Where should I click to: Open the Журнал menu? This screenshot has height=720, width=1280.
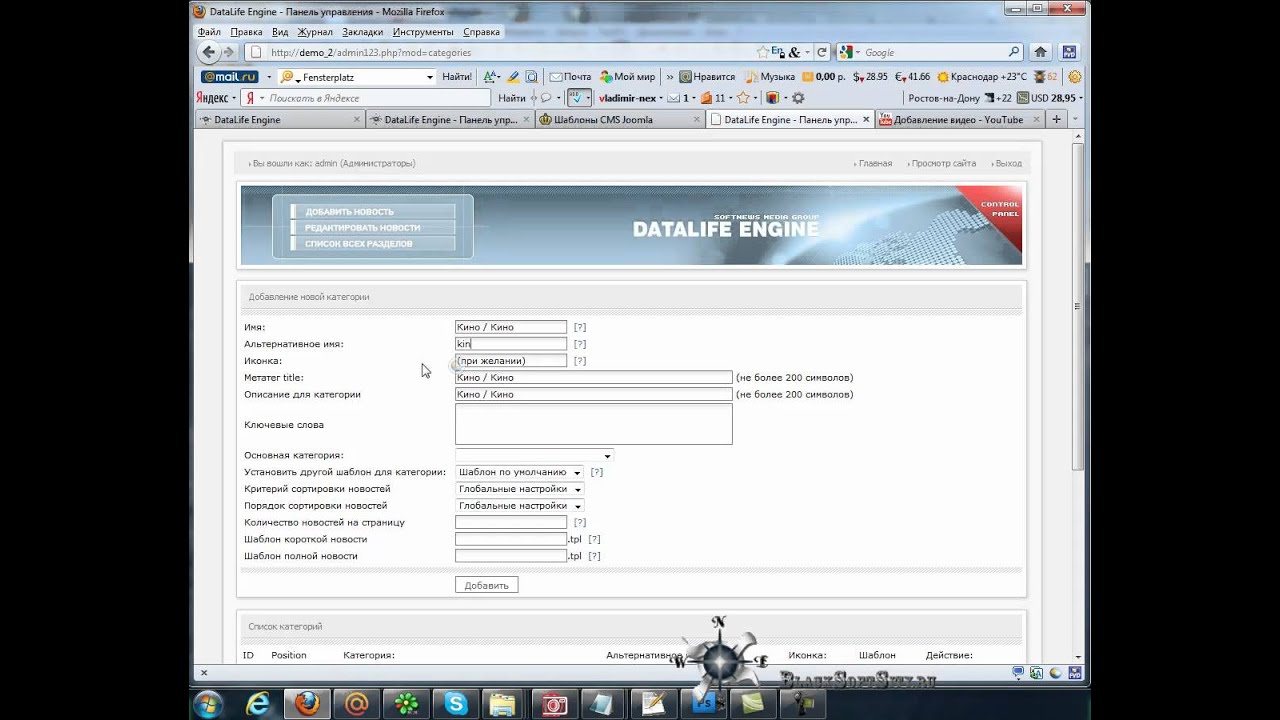click(315, 32)
